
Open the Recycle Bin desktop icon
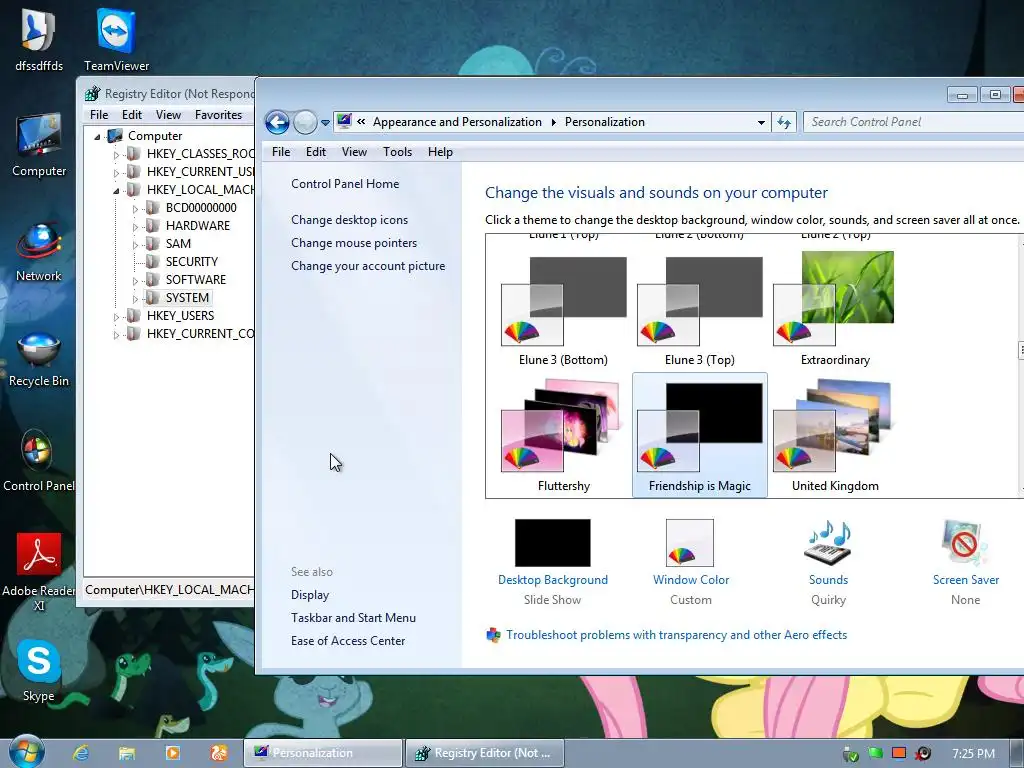[39, 358]
